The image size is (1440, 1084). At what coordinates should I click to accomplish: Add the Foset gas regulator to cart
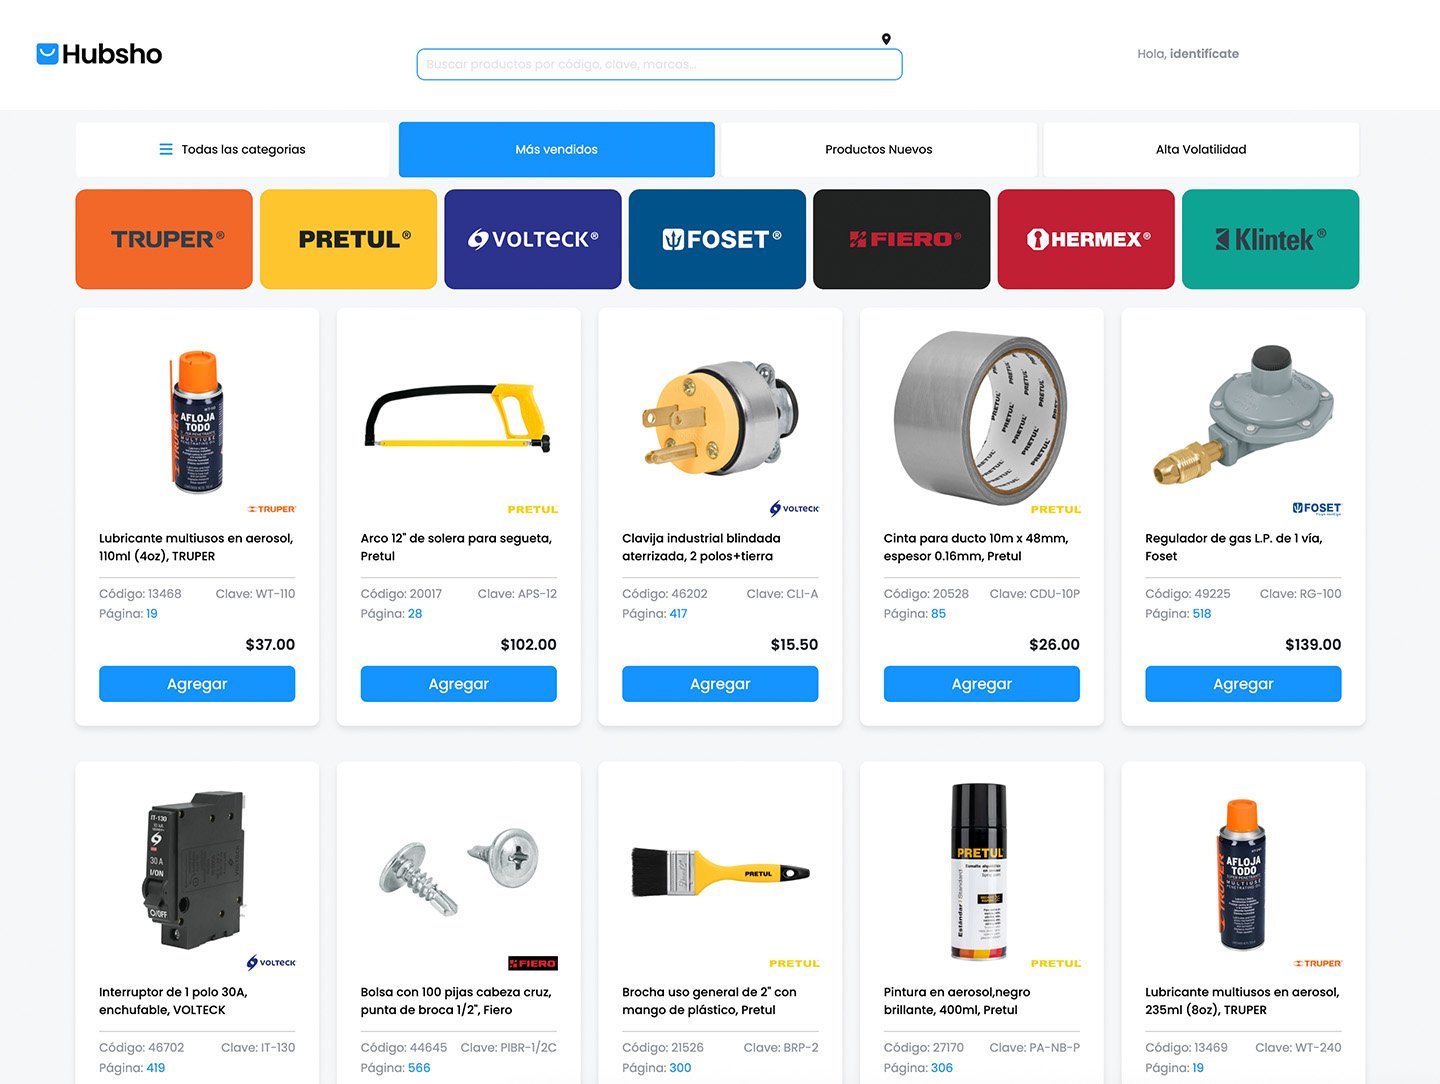pyautogui.click(x=1243, y=684)
